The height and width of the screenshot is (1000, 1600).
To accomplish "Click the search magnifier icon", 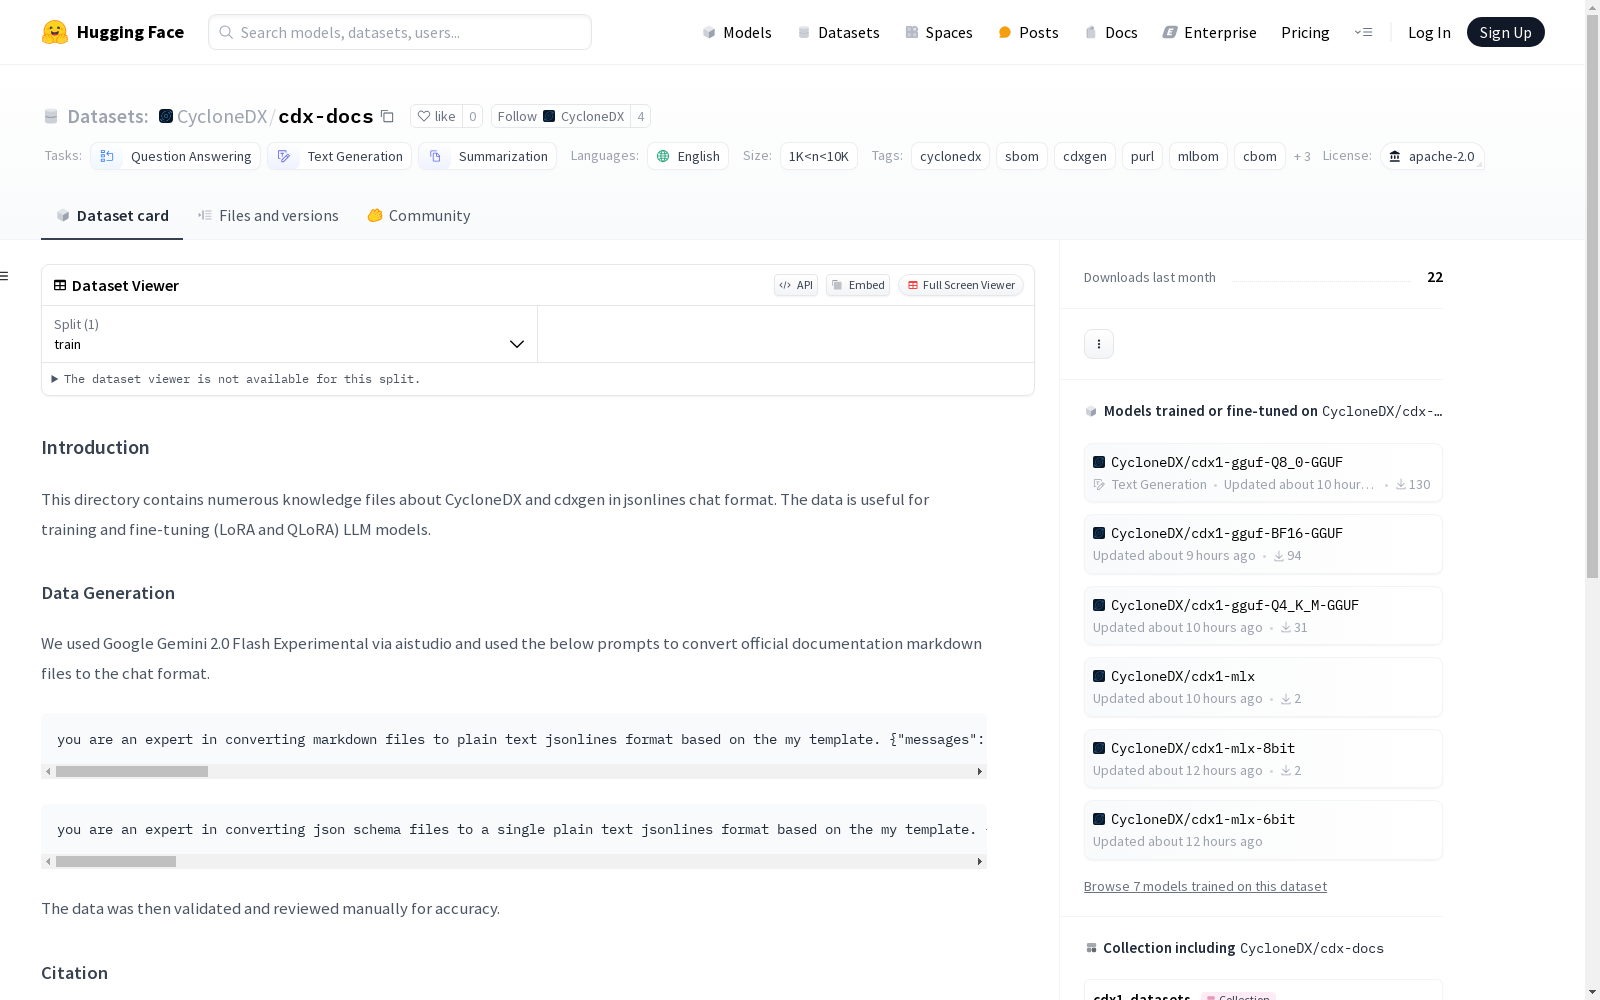I will click(x=226, y=32).
